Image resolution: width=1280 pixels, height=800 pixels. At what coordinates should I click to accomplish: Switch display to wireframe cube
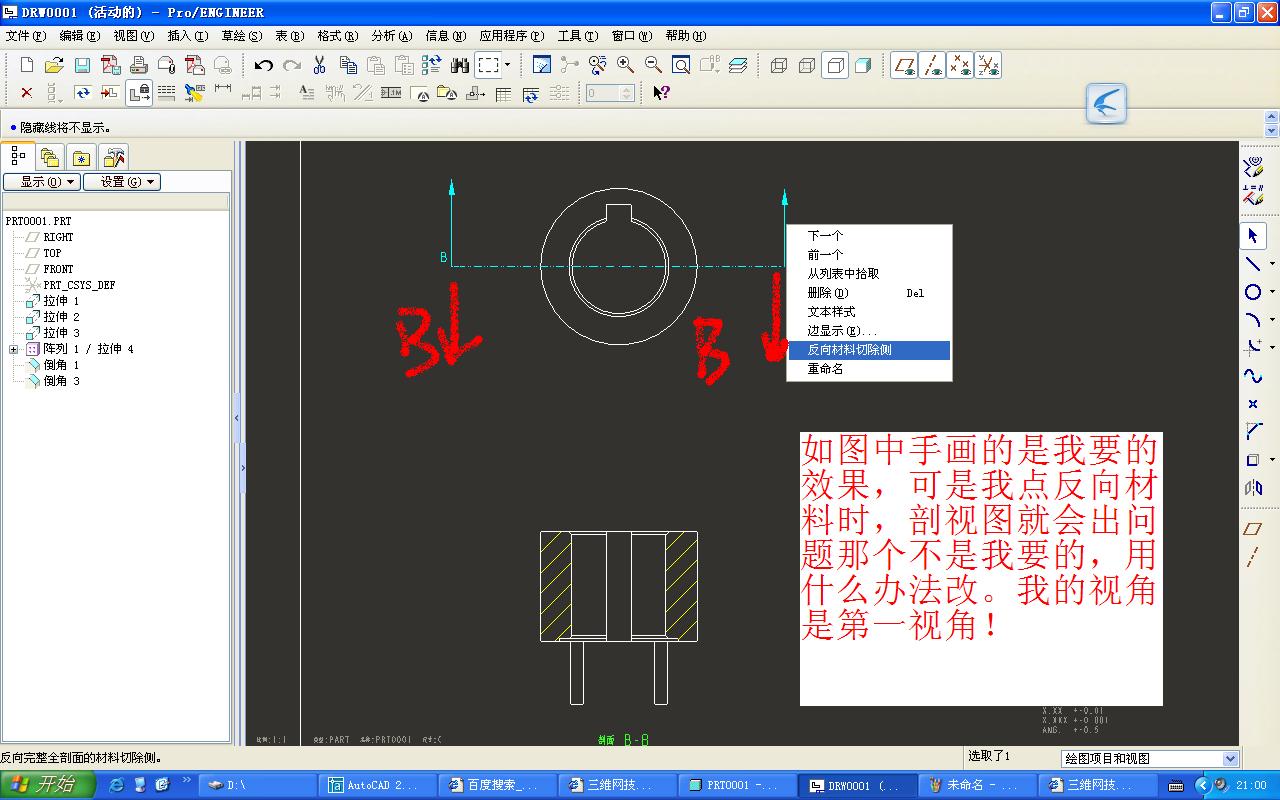tap(779, 66)
